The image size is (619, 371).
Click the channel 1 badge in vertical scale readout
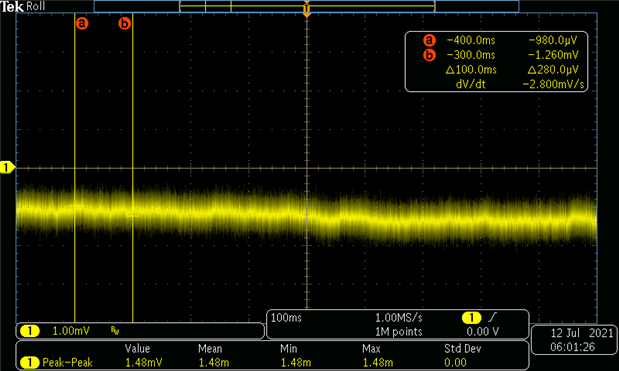point(29,331)
